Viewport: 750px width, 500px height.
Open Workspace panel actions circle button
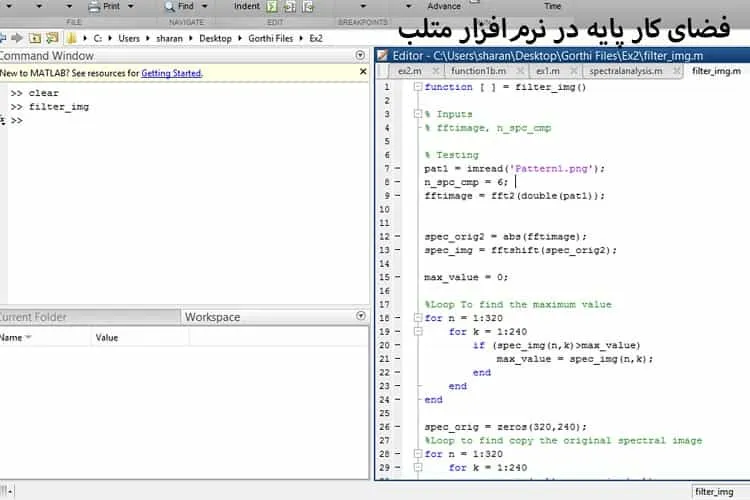361,316
